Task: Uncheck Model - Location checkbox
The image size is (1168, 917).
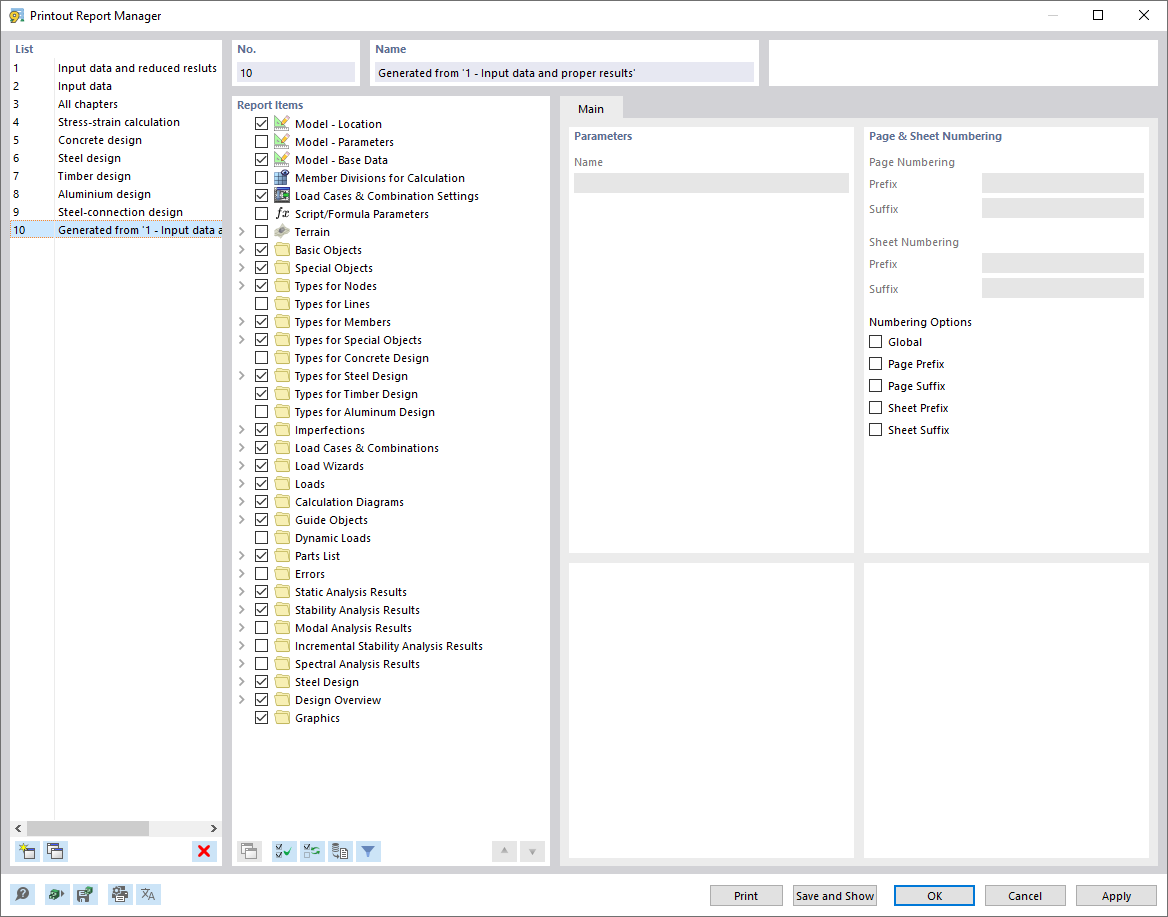Action: [x=261, y=124]
